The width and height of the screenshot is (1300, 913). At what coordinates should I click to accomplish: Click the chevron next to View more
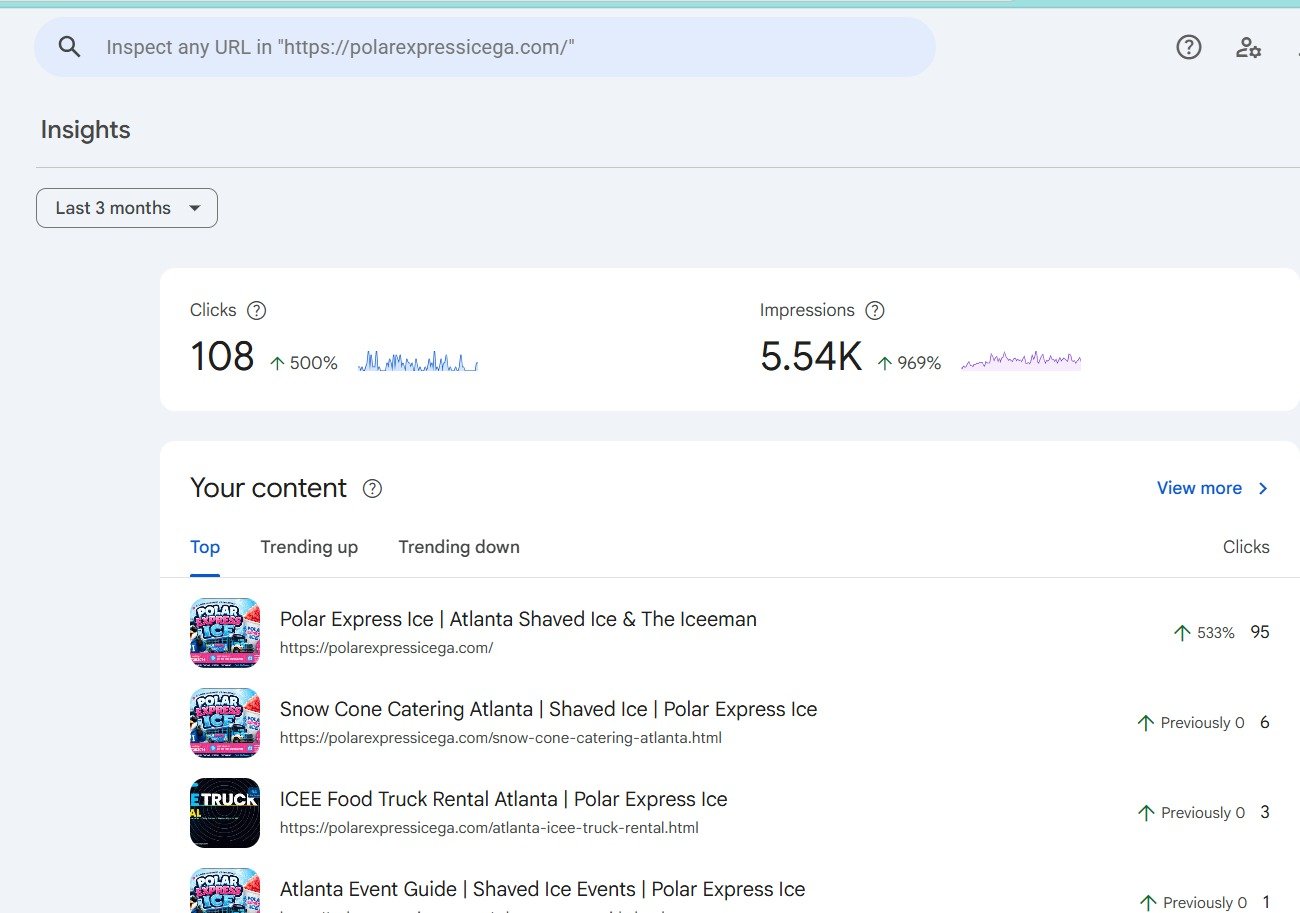[1263, 488]
